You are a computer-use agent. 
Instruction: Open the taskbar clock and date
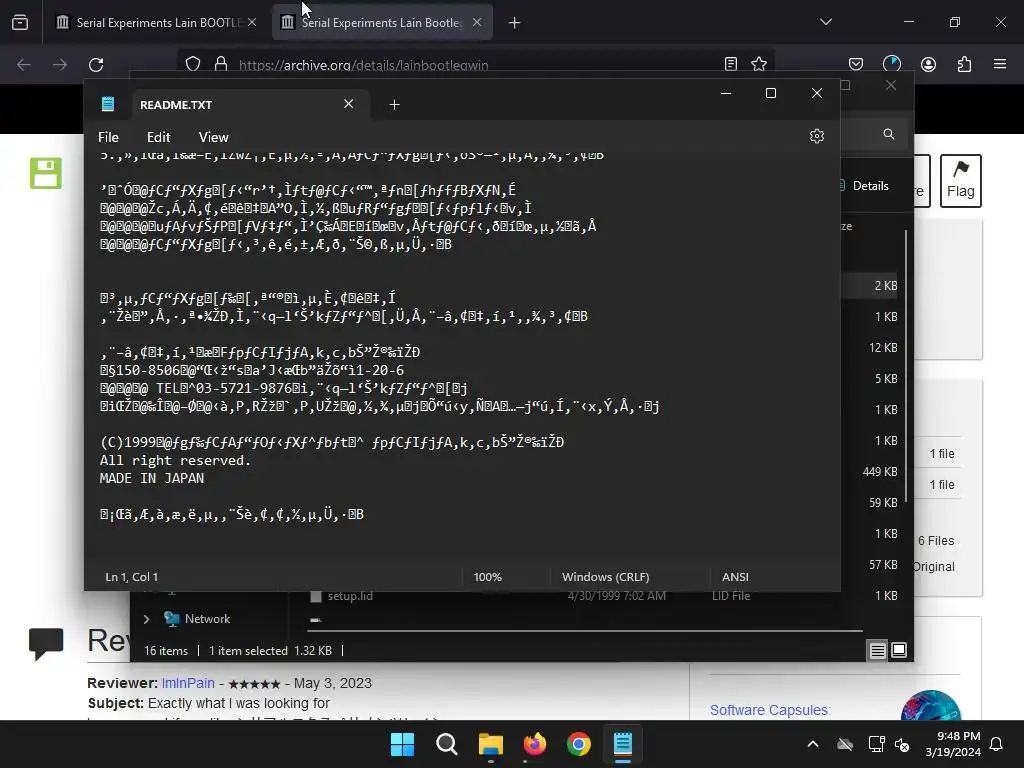pyautogui.click(x=953, y=744)
